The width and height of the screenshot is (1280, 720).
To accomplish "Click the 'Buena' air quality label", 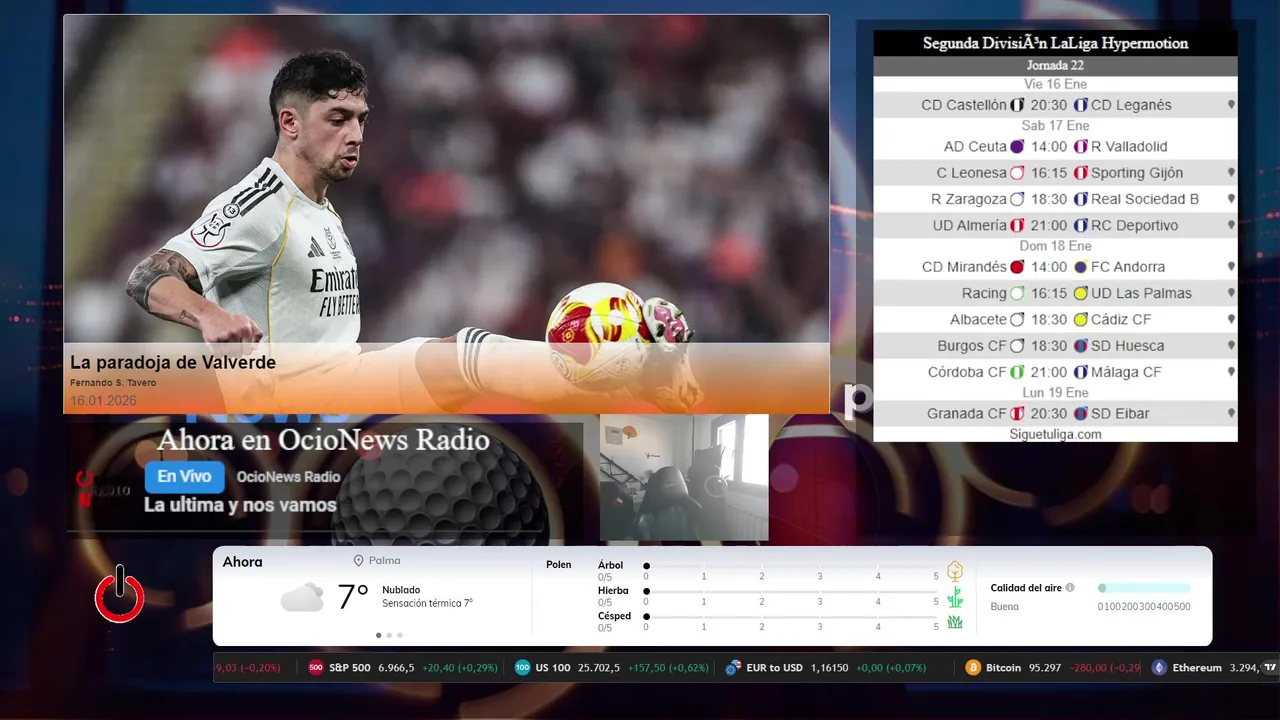I will coord(1004,607).
